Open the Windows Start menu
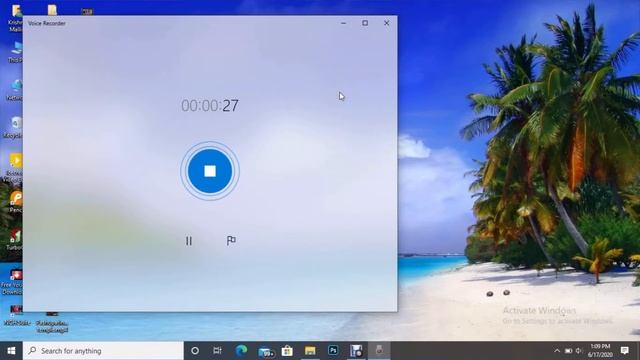The height and width of the screenshot is (360, 640). tap(11, 351)
